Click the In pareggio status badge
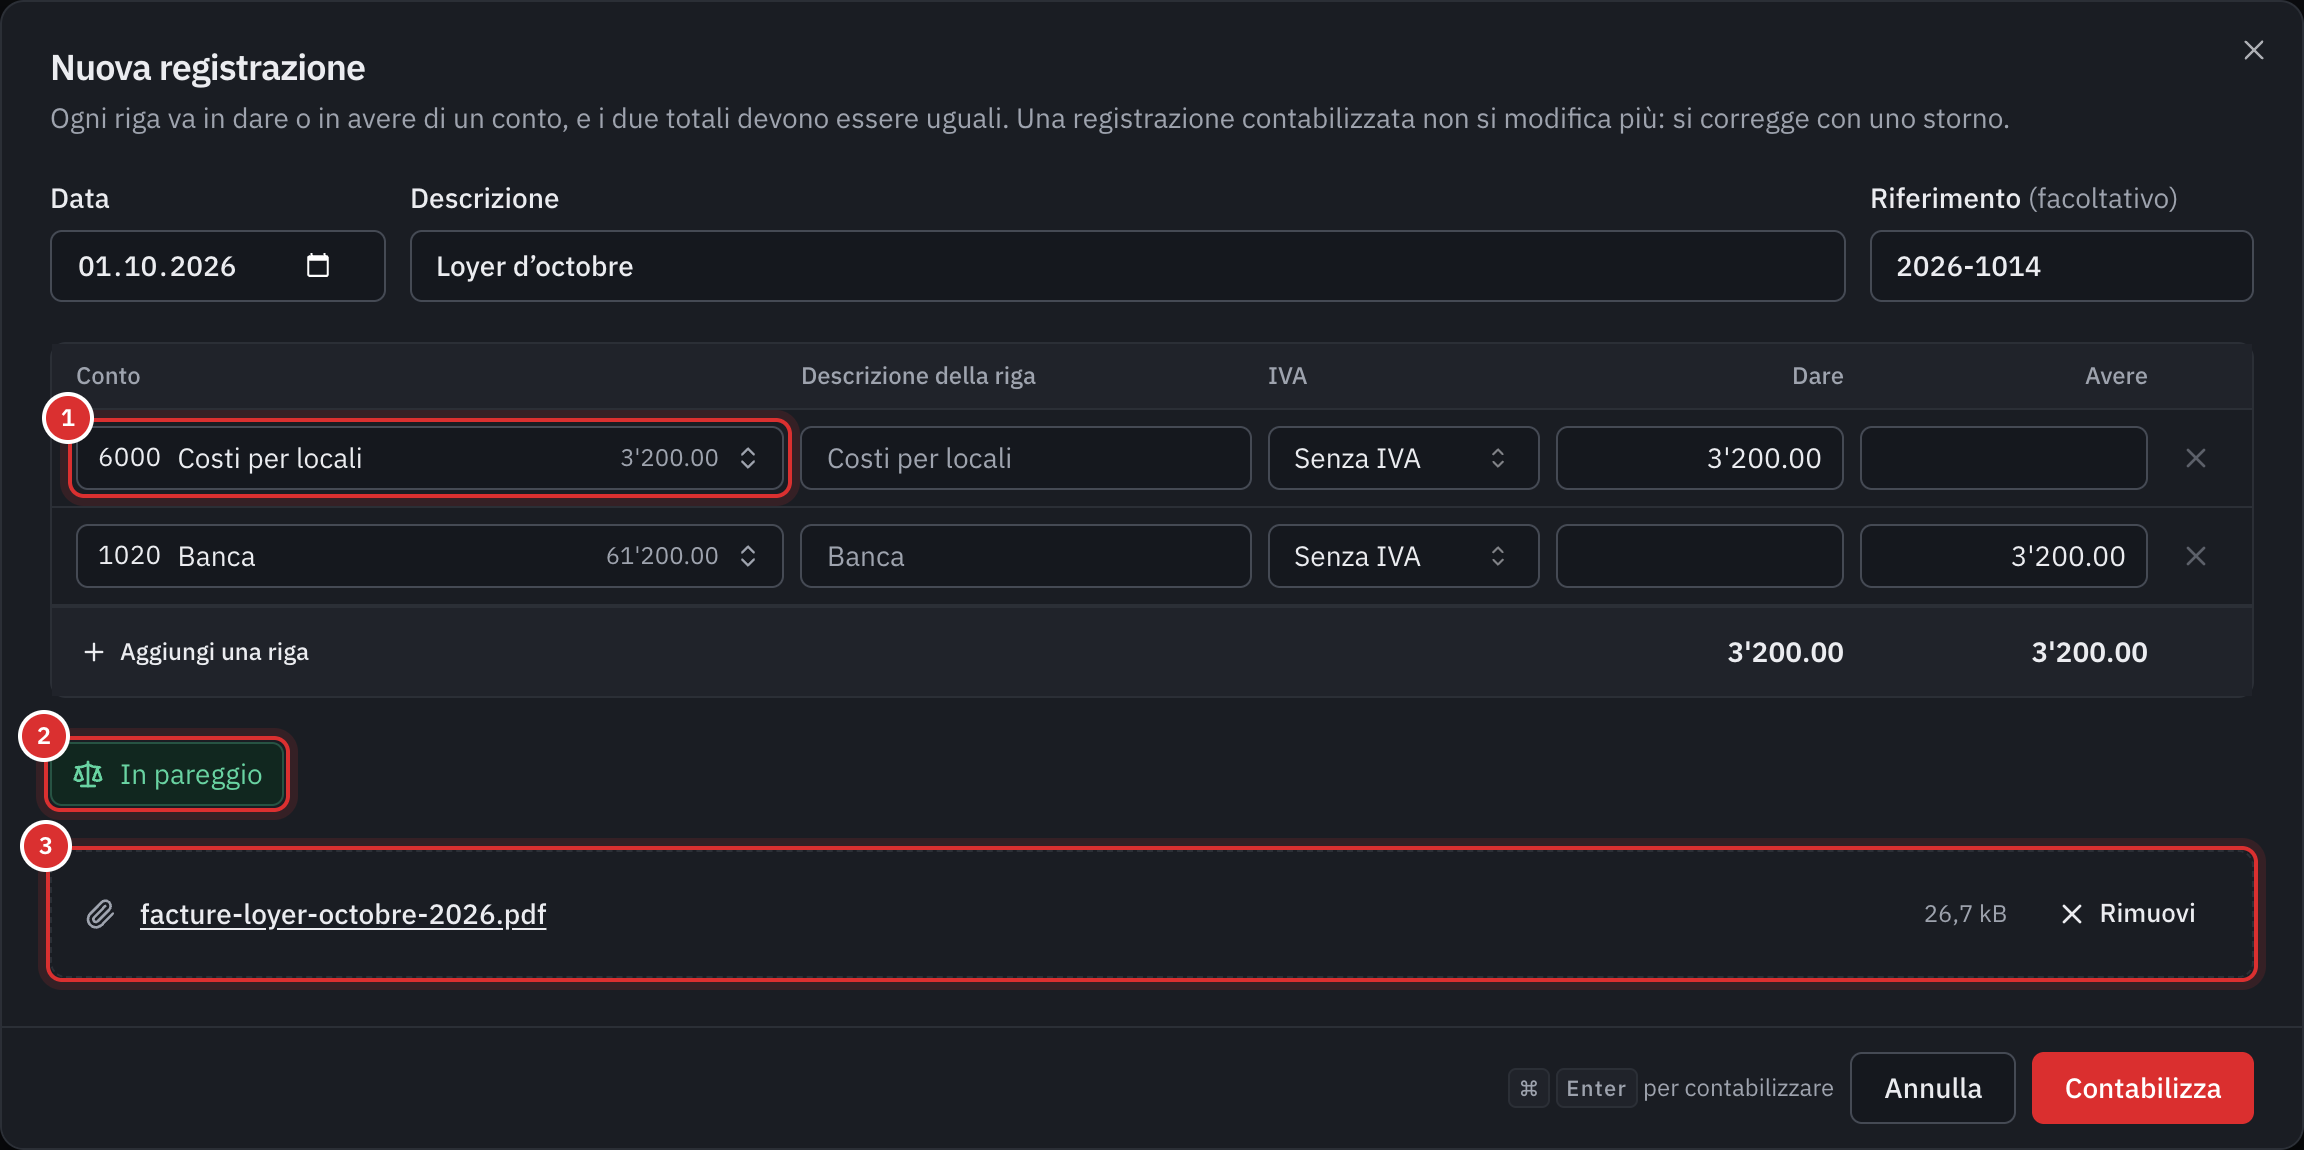2304x1150 pixels. (167, 774)
